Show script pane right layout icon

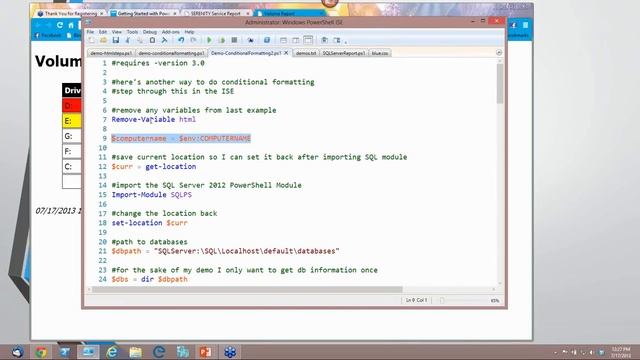[296, 40]
